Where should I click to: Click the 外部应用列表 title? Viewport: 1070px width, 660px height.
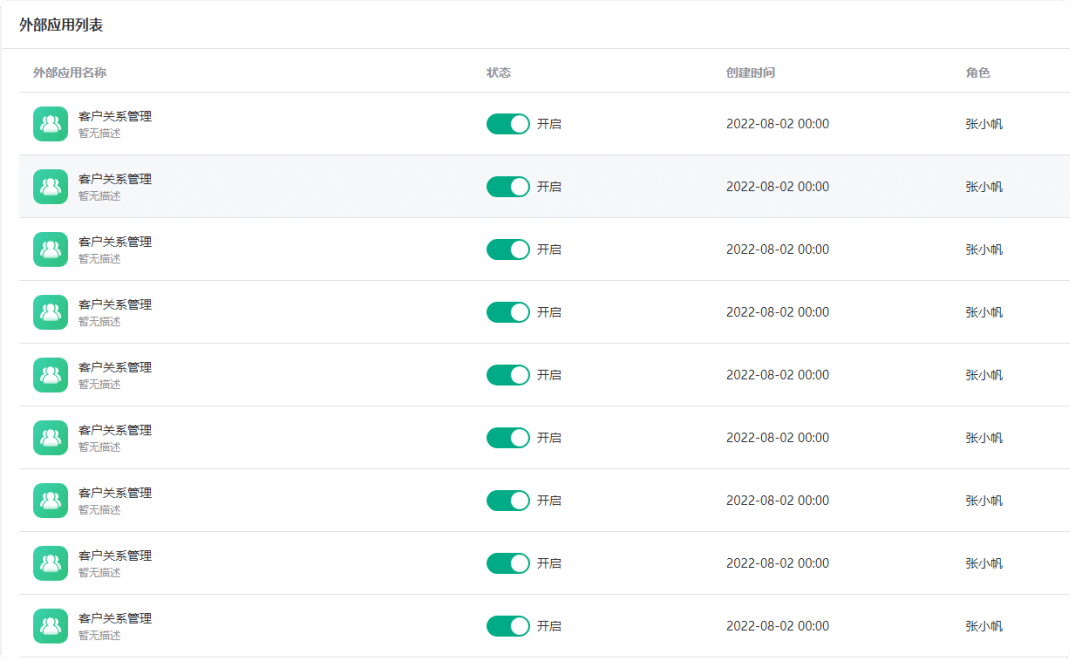coord(61,25)
